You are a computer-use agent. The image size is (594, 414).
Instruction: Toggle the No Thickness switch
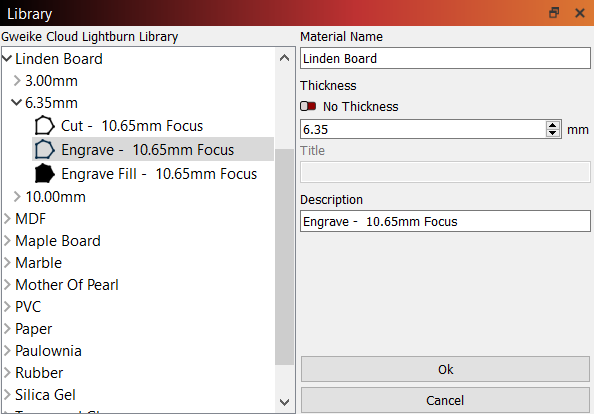[x=308, y=106]
